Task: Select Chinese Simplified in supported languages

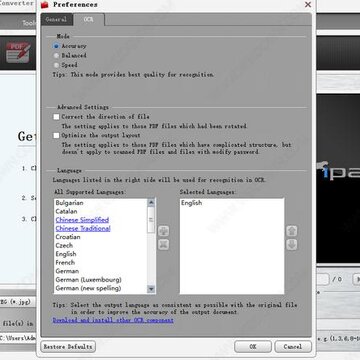Action: [82, 220]
